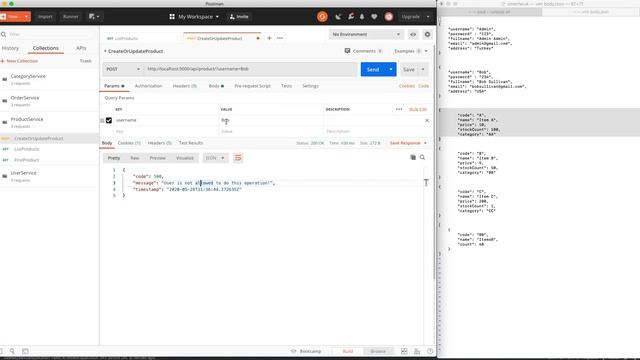Open the Postman console icon

[x=25, y=351]
